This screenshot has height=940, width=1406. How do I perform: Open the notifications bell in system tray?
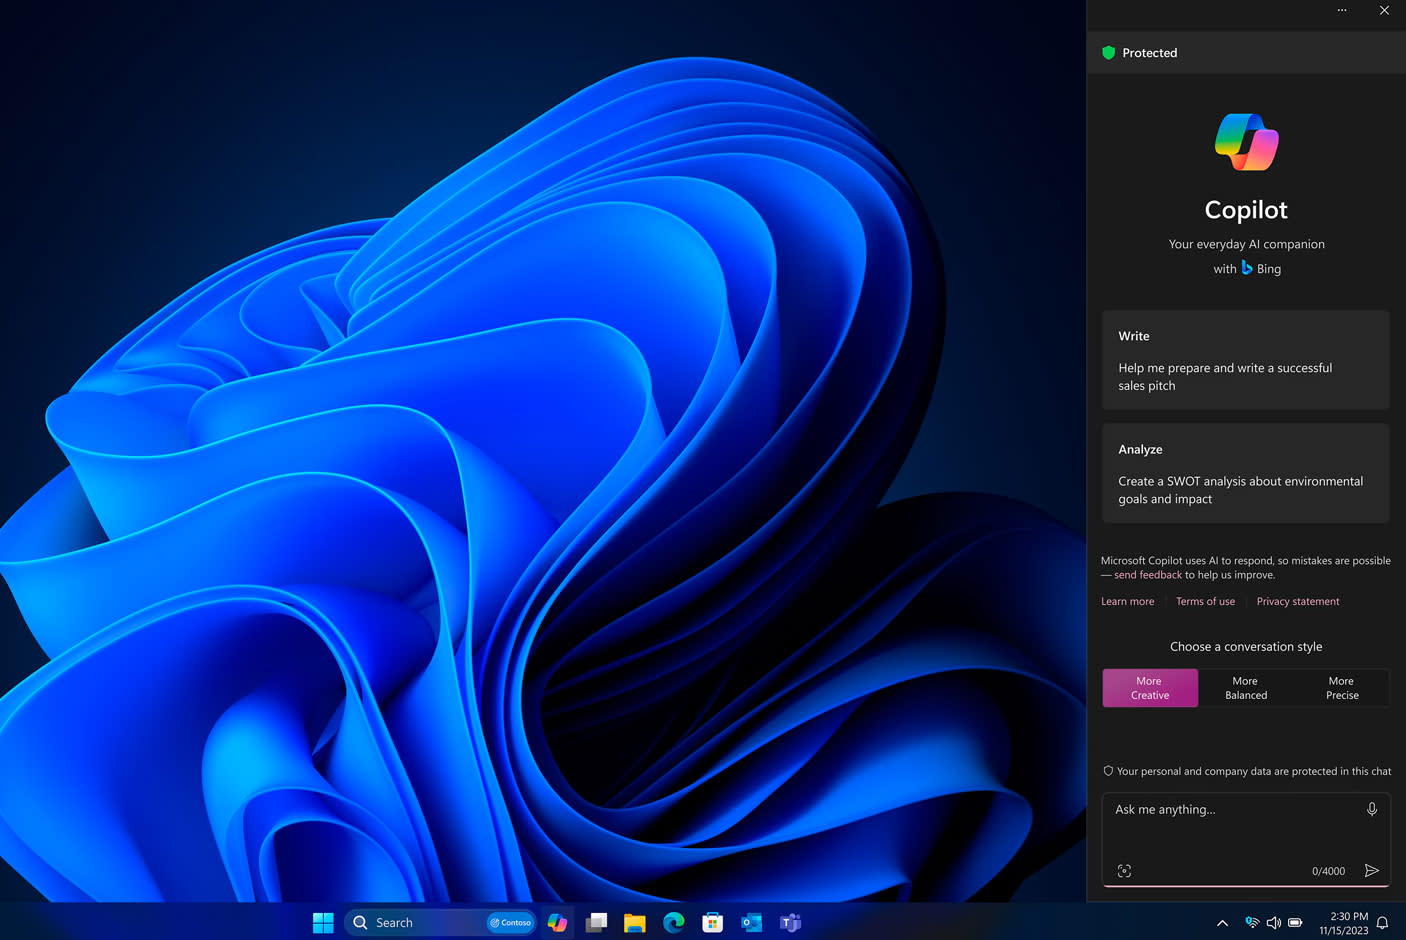[1384, 922]
